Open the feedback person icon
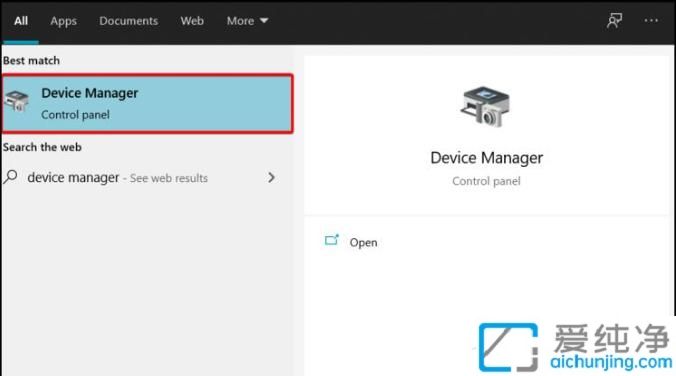Screen dimensions: 676x376 pyautogui.click(x=614, y=20)
